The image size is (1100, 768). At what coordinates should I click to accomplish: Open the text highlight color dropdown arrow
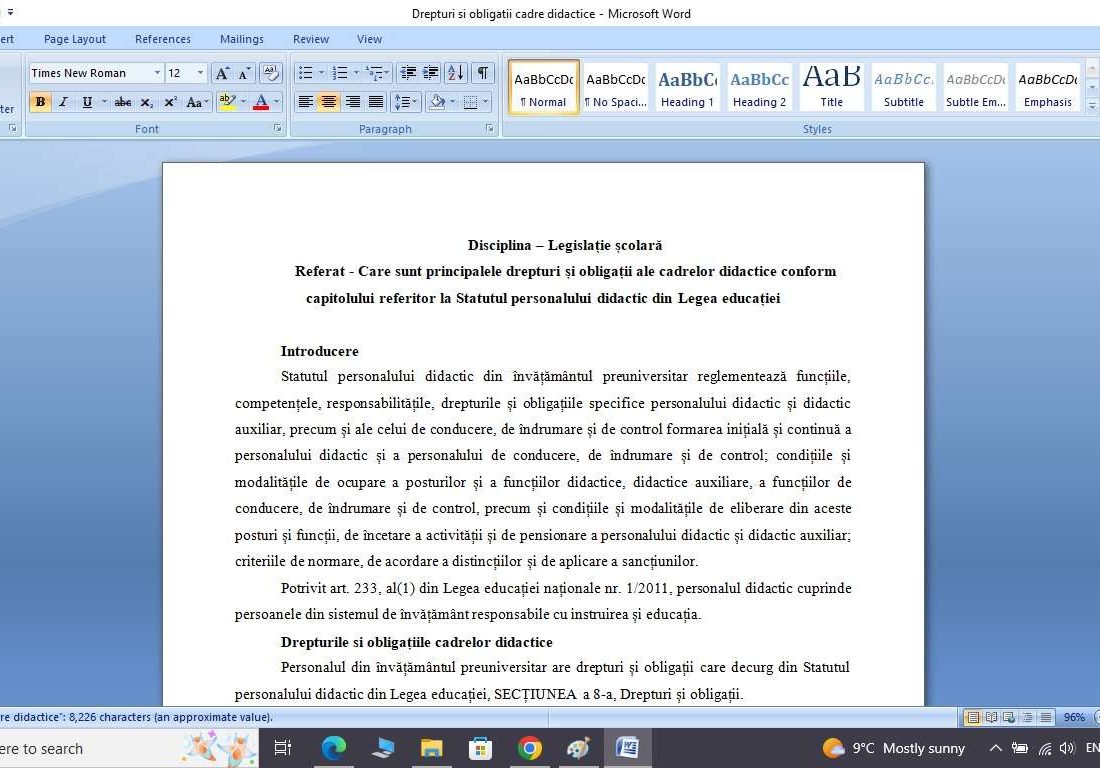[241, 102]
